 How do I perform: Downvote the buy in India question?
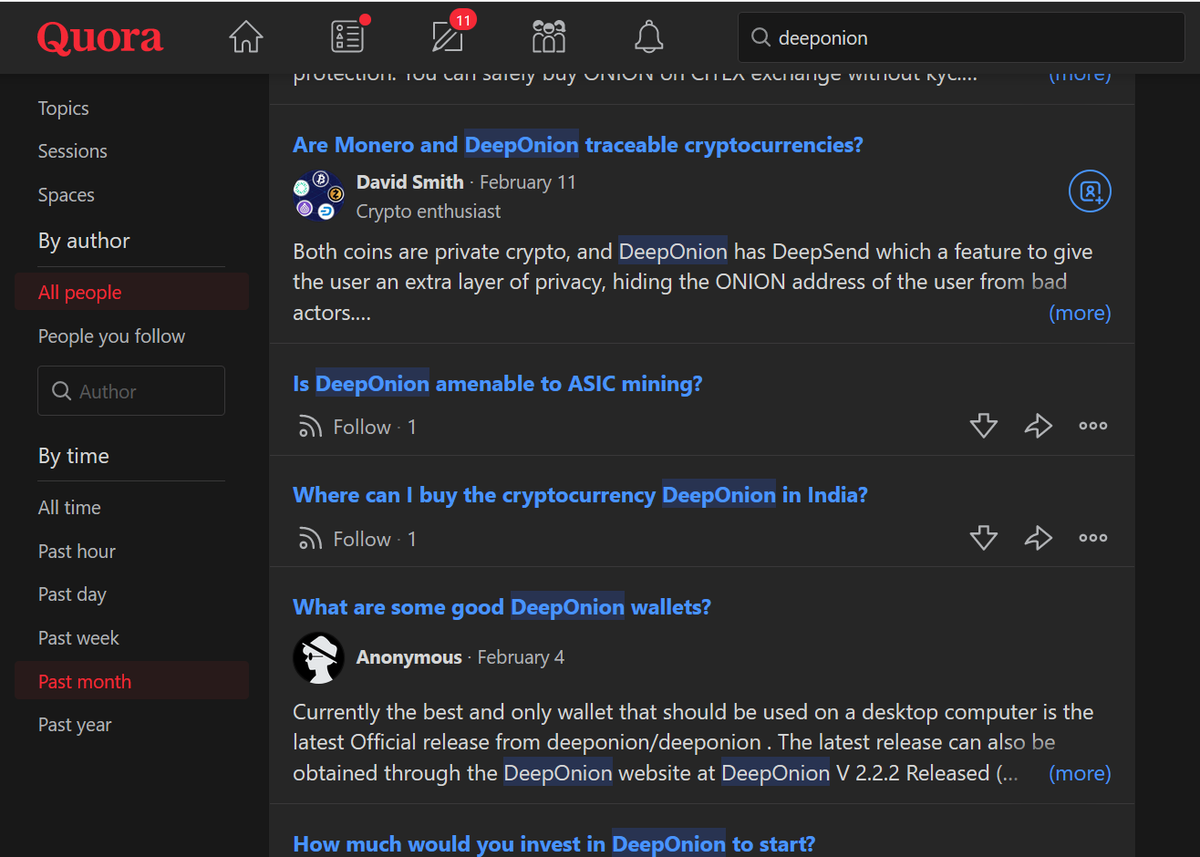tap(984, 538)
